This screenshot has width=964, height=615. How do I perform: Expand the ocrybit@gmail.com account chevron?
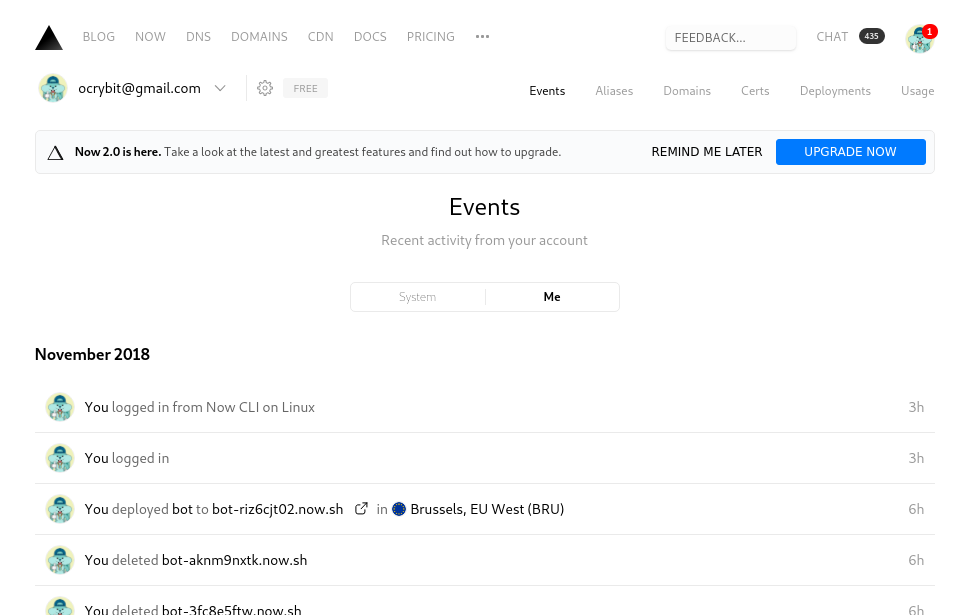220,88
